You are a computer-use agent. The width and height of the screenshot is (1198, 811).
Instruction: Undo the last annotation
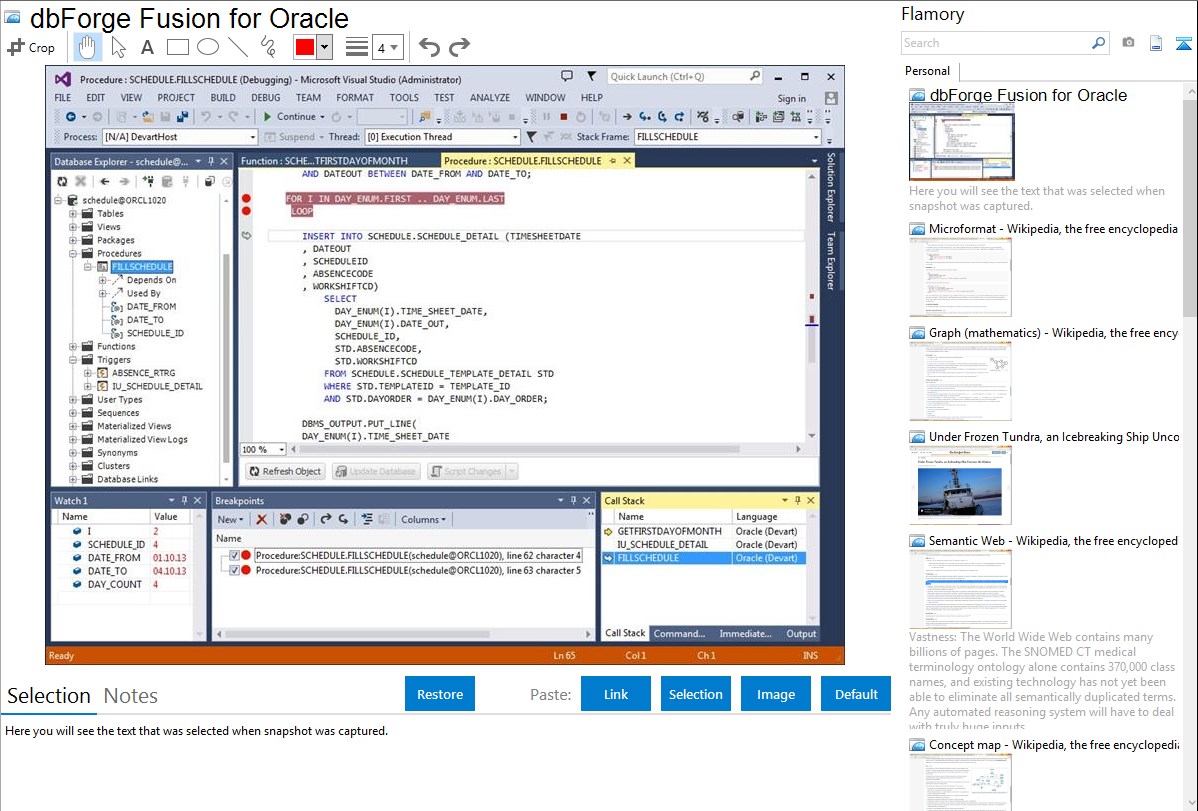tap(429, 47)
